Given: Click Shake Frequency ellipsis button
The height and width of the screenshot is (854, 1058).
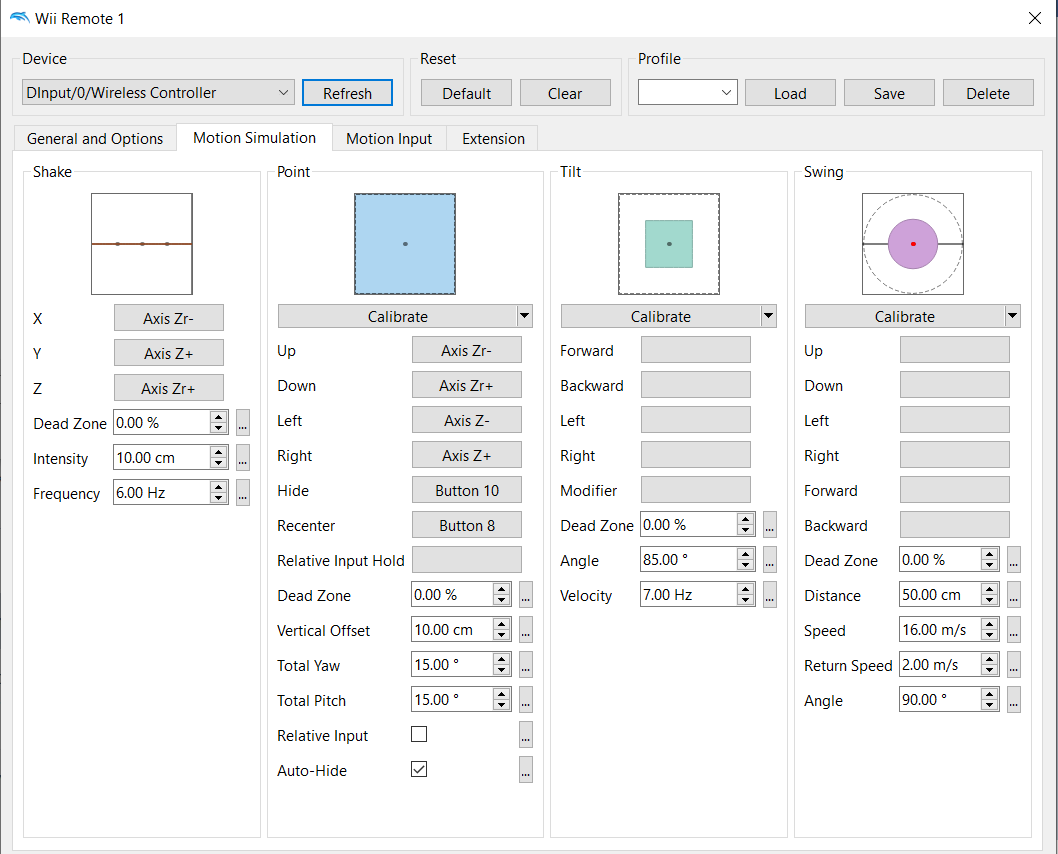Looking at the screenshot, I should pos(243,493).
